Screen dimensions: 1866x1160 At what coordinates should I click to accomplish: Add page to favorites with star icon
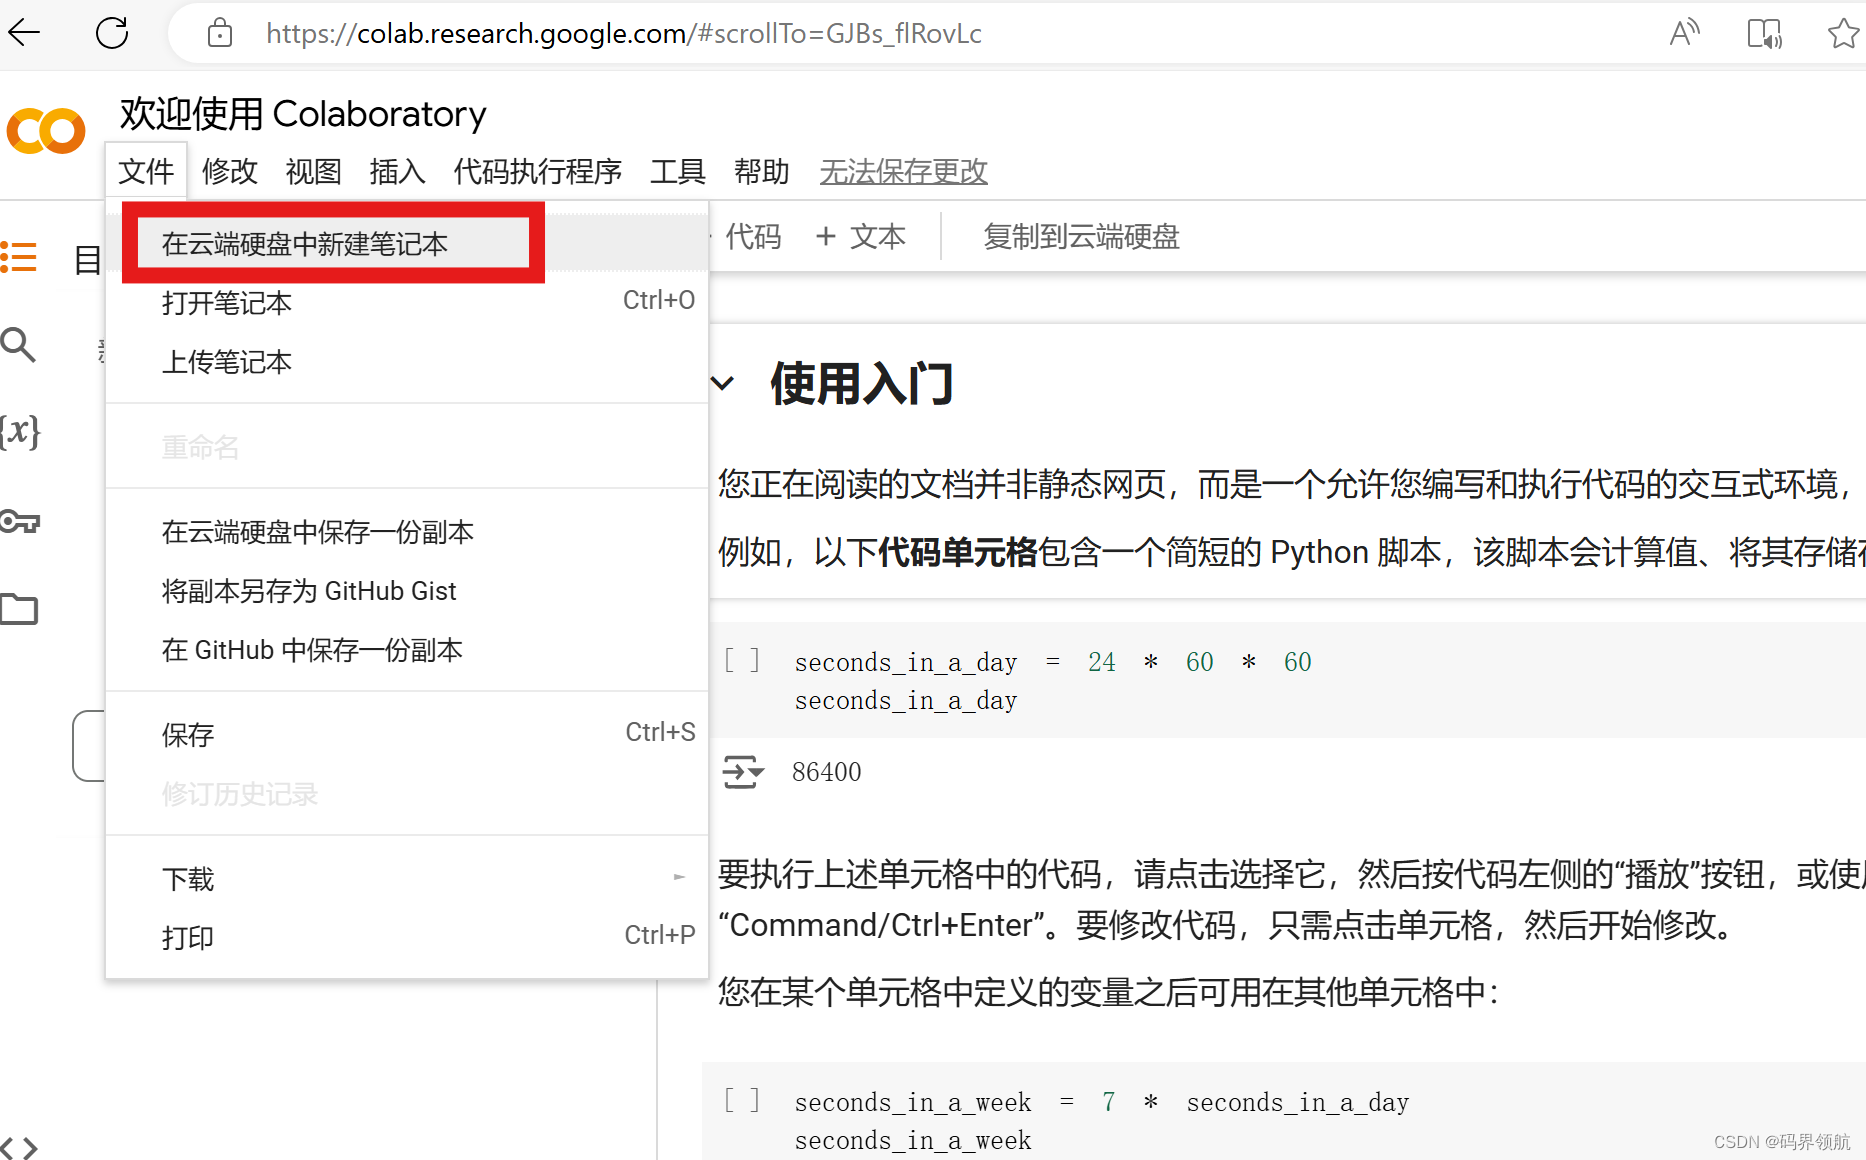[1844, 33]
